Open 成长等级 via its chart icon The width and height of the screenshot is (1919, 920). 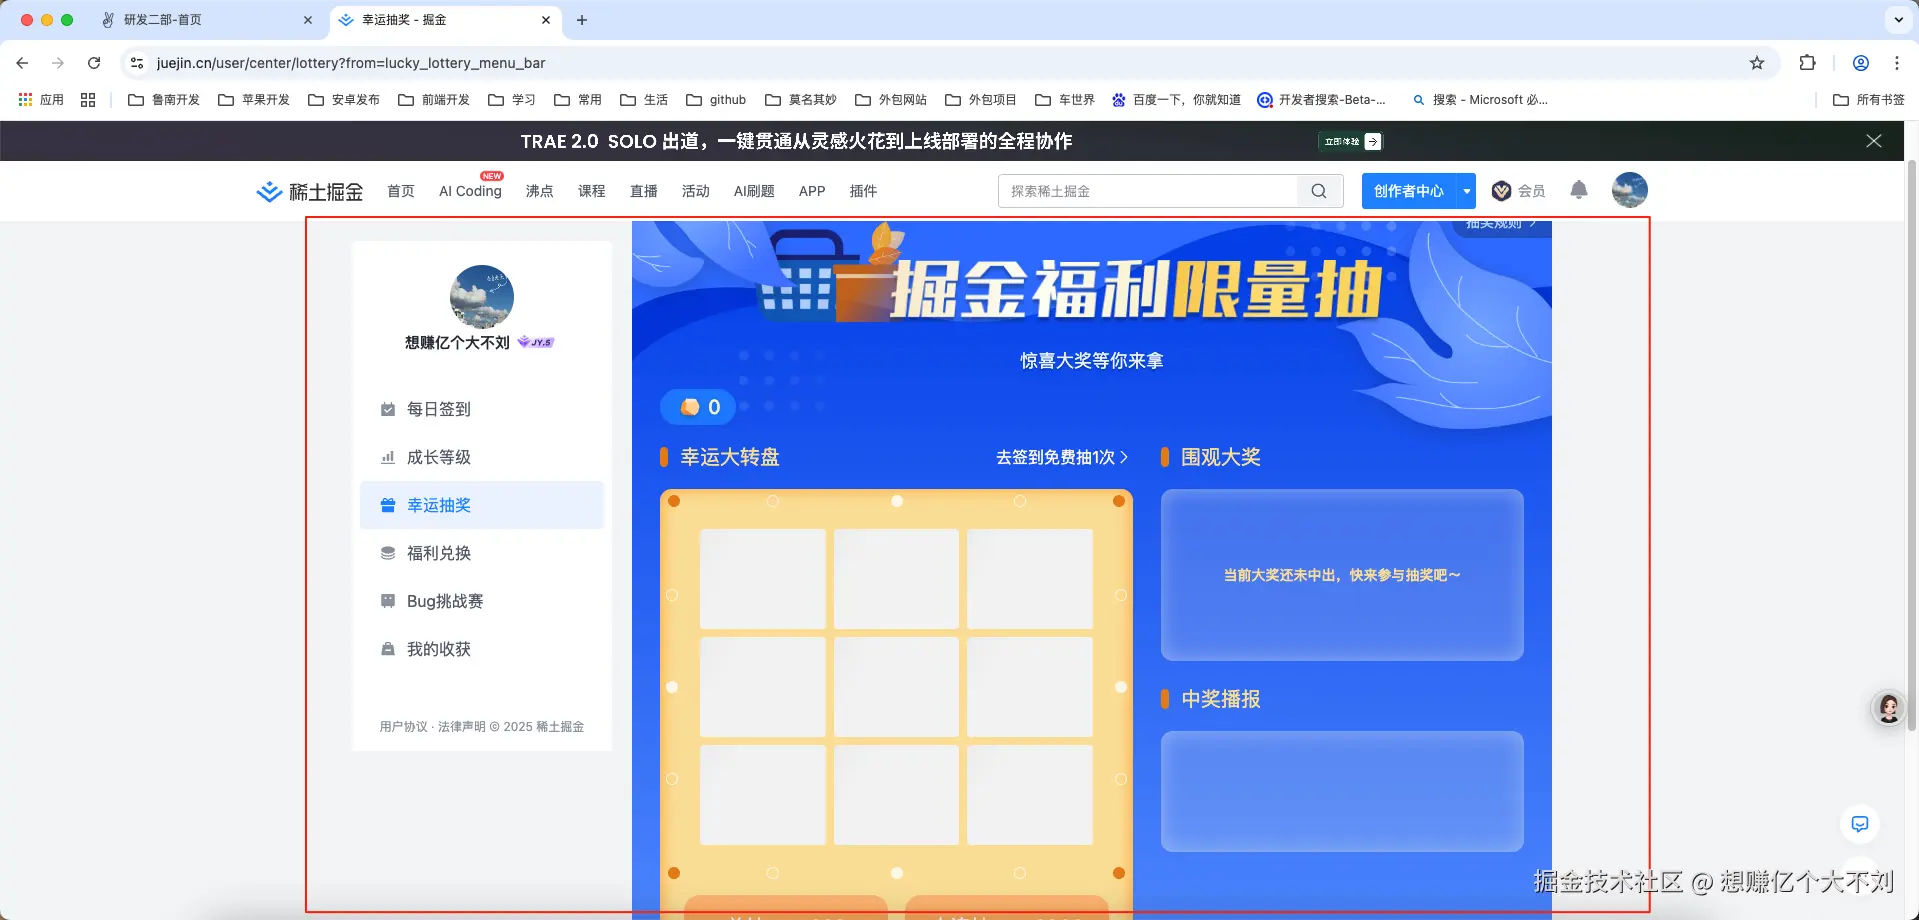pyautogui.click(x=388, y=457)
